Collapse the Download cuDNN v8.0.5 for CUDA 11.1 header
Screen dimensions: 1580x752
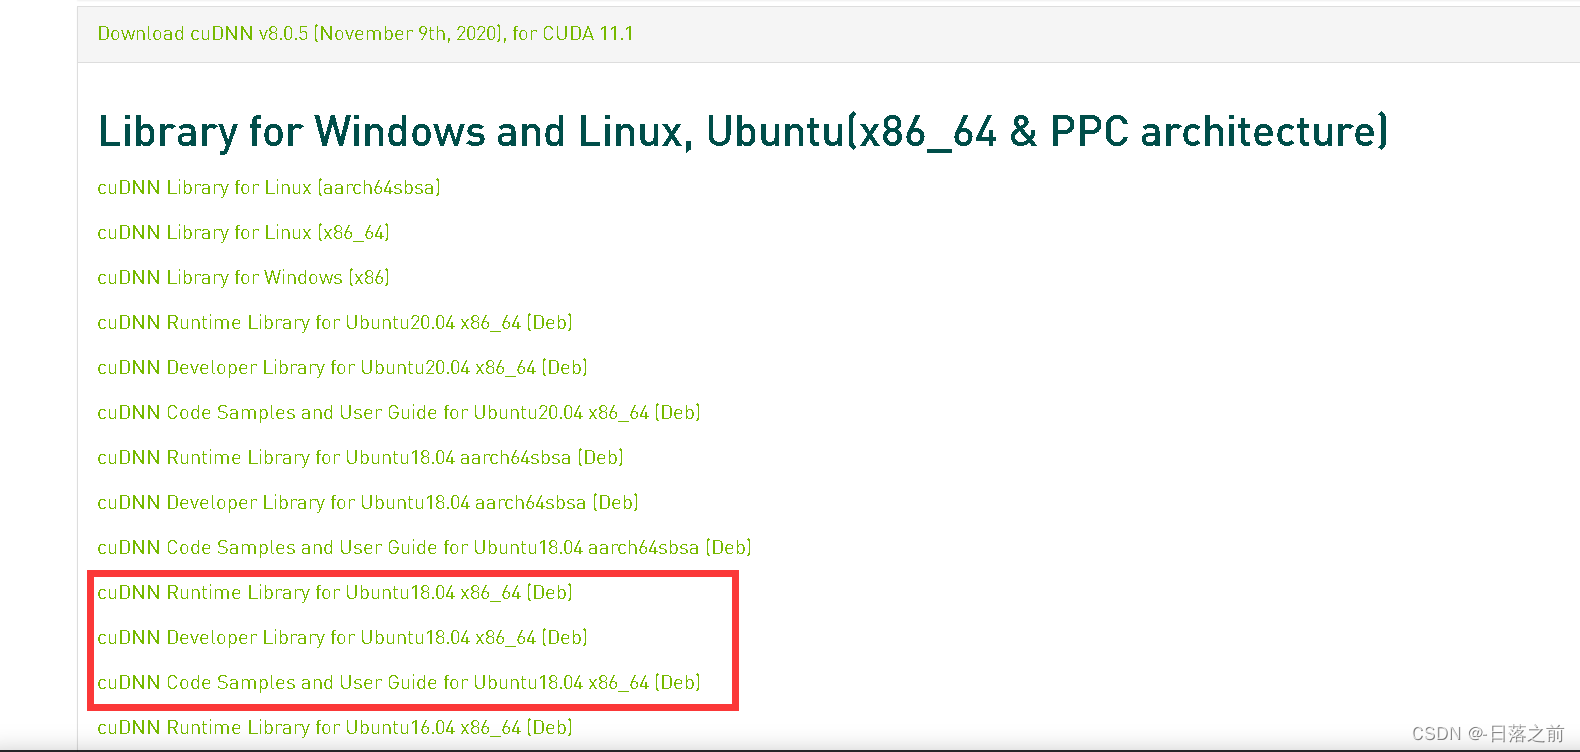click(x=365, y=33)
